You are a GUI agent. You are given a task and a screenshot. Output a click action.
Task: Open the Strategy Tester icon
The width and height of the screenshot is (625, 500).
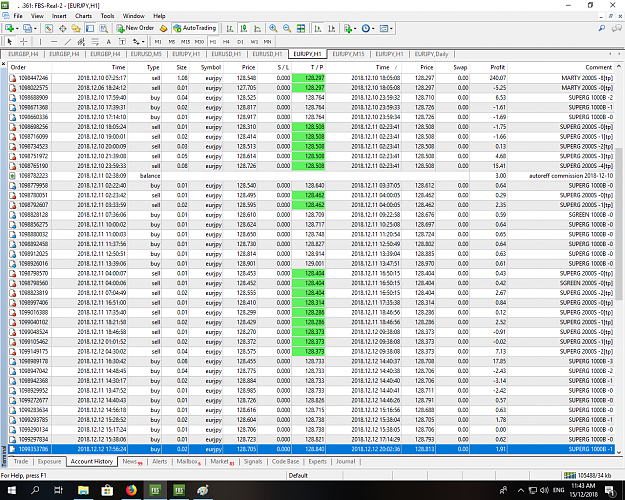pos(104,28)
